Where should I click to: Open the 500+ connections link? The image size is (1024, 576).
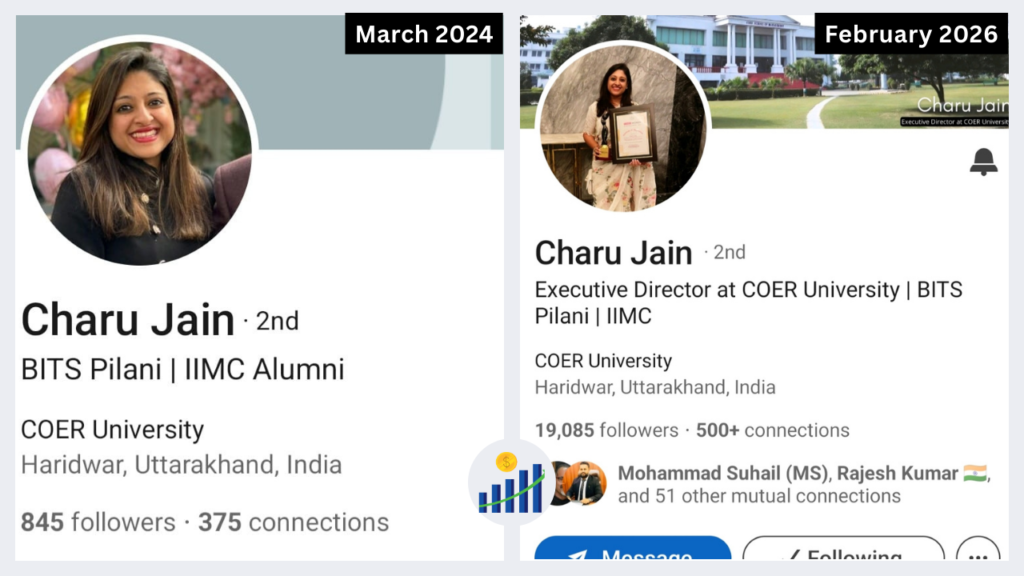[x=772, y=430]
